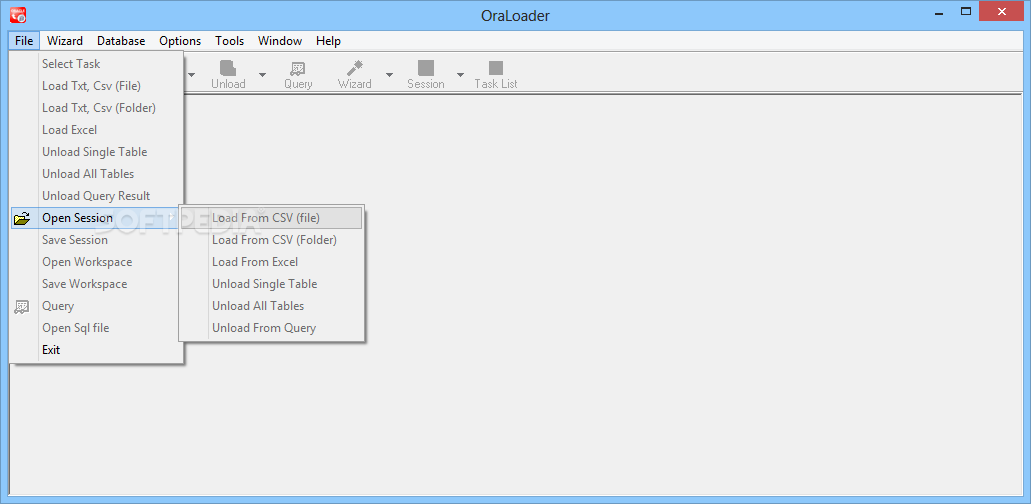Open the Help menu
1031x504 pixels.
328,41
